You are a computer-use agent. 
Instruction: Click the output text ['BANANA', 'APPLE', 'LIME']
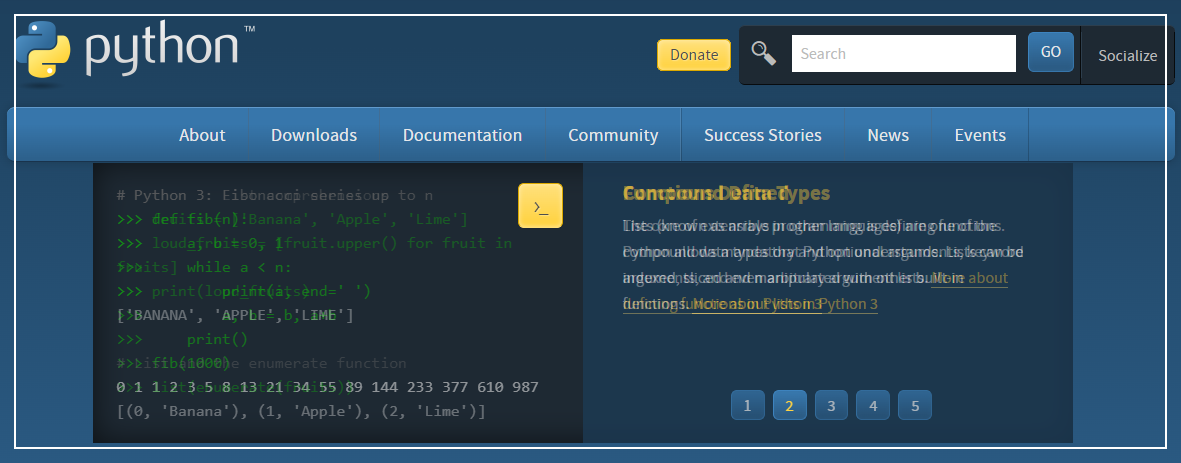(x=235, y=315)
